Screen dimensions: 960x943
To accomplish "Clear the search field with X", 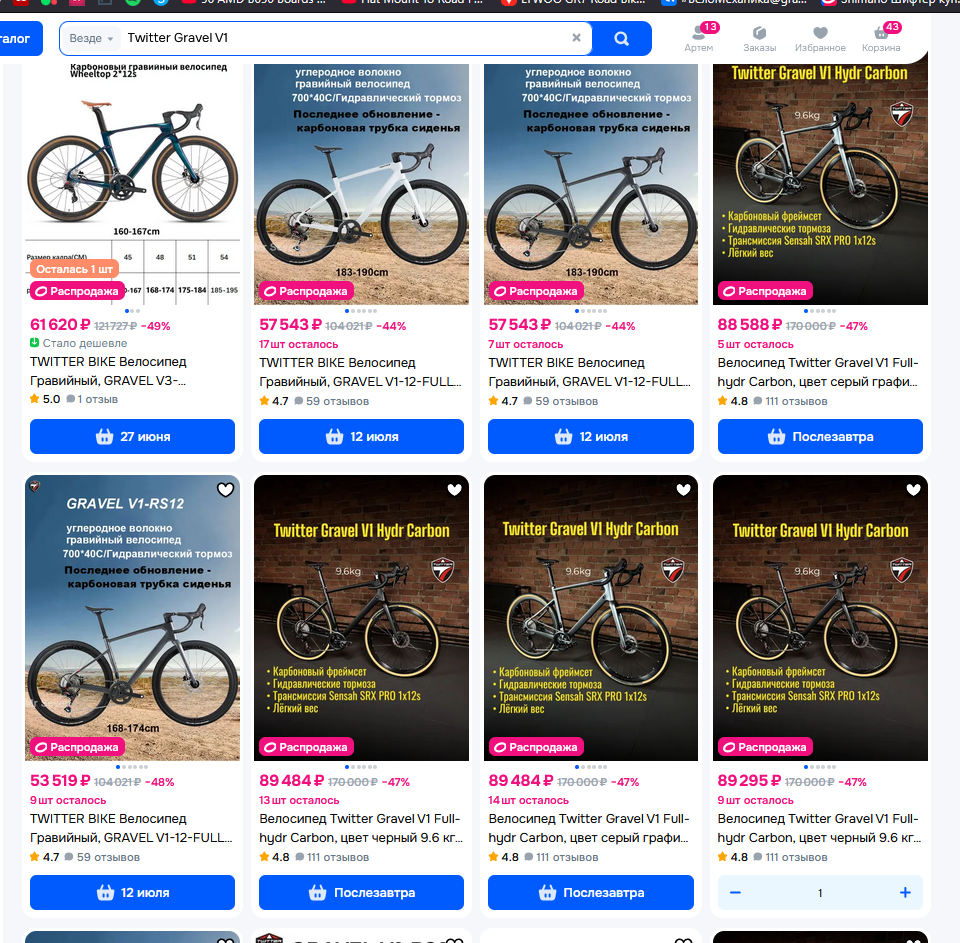I will click(x=576, y=38).
